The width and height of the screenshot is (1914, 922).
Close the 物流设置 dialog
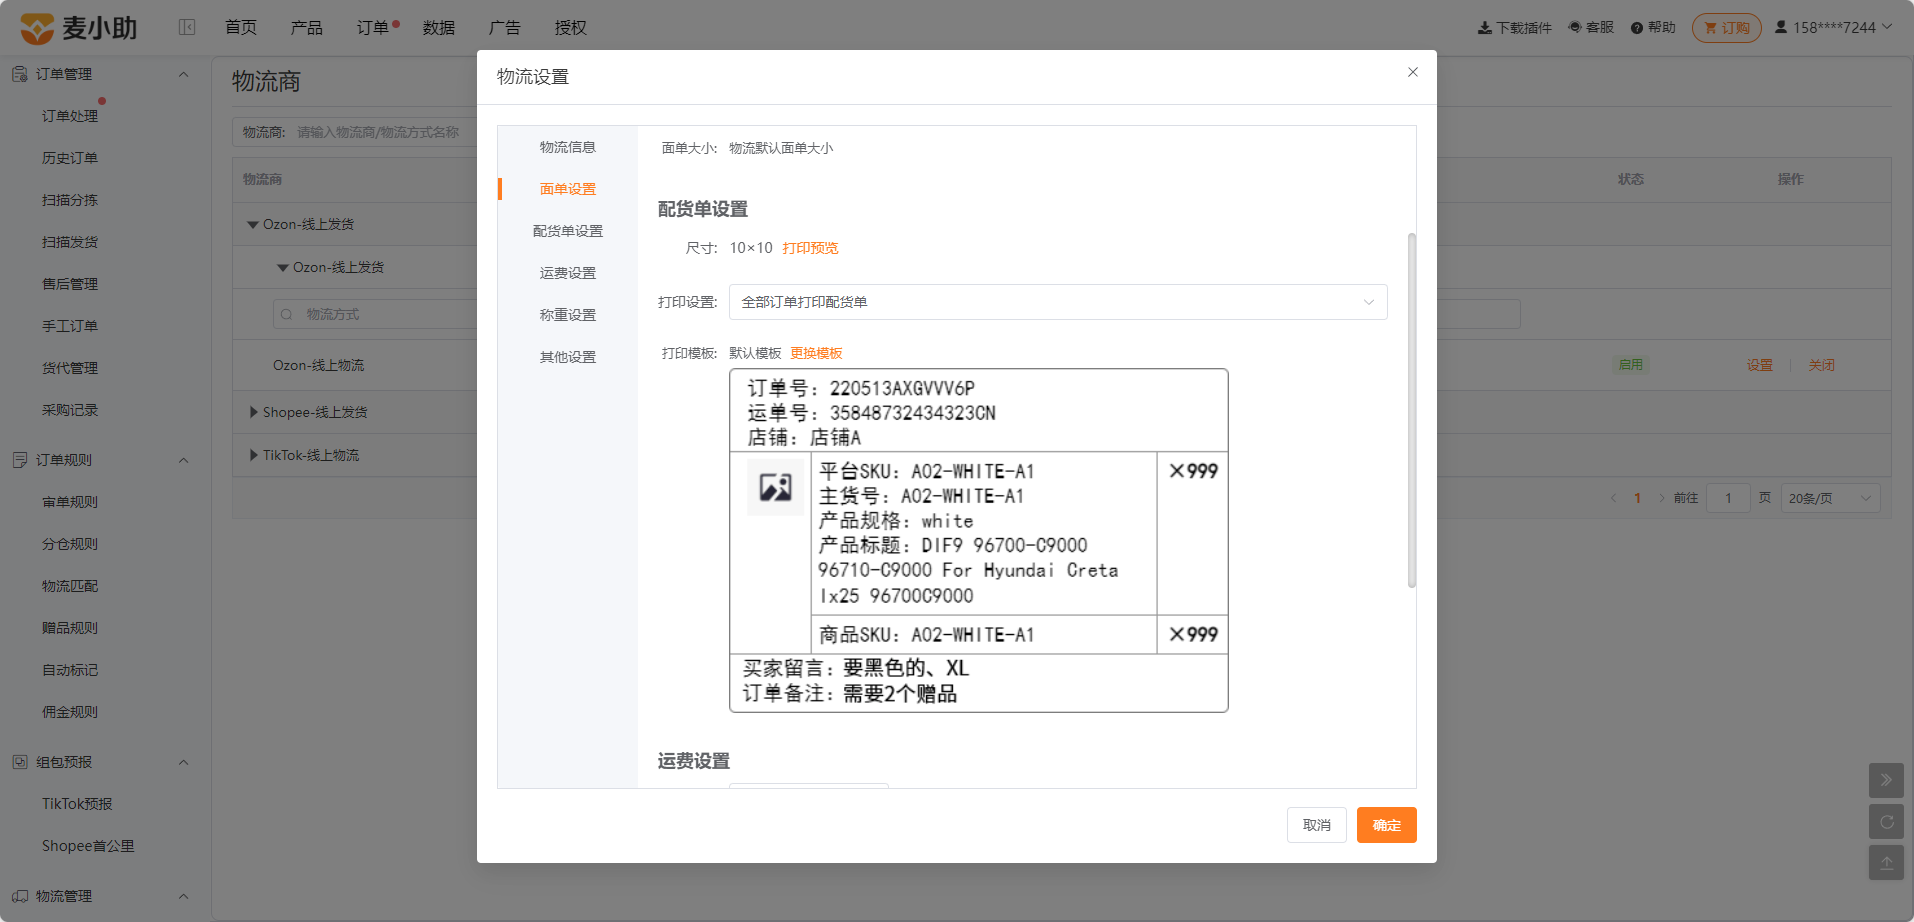1413,72
